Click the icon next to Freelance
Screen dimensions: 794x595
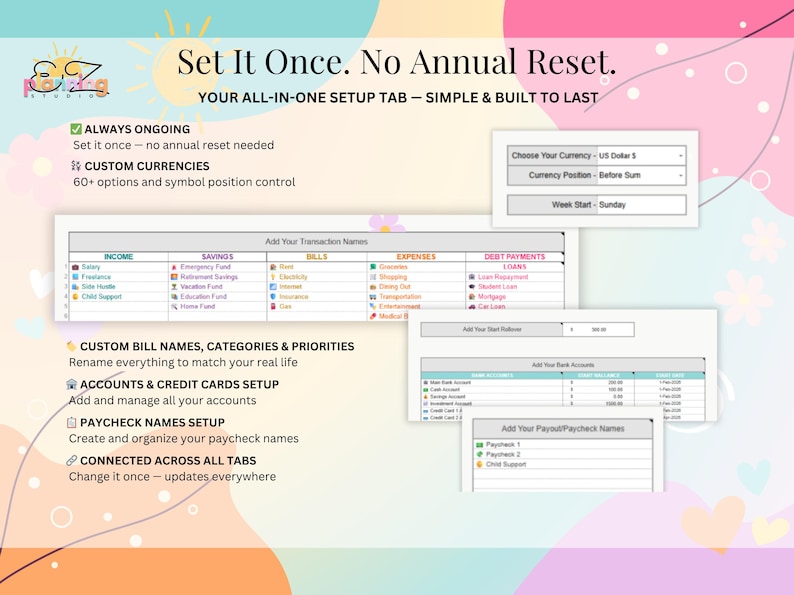[75, 277]
